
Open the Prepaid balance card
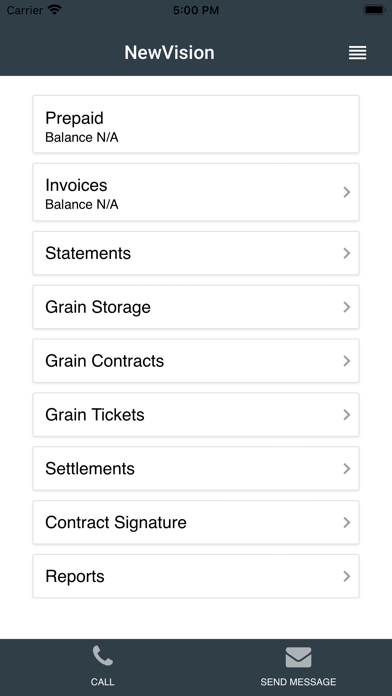(x=196, y=124)
